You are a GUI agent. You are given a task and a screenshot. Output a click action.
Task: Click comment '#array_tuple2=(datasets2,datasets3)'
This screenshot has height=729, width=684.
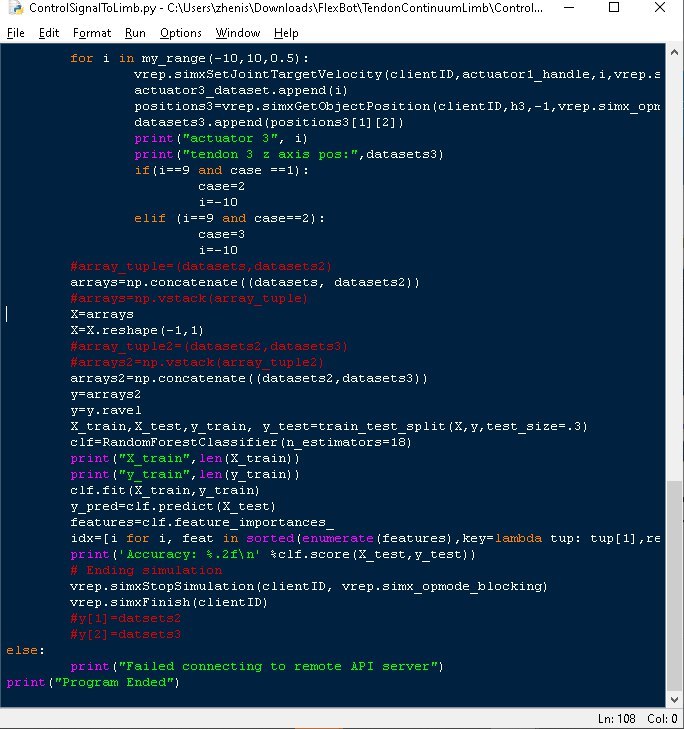(x=209, y=346)
